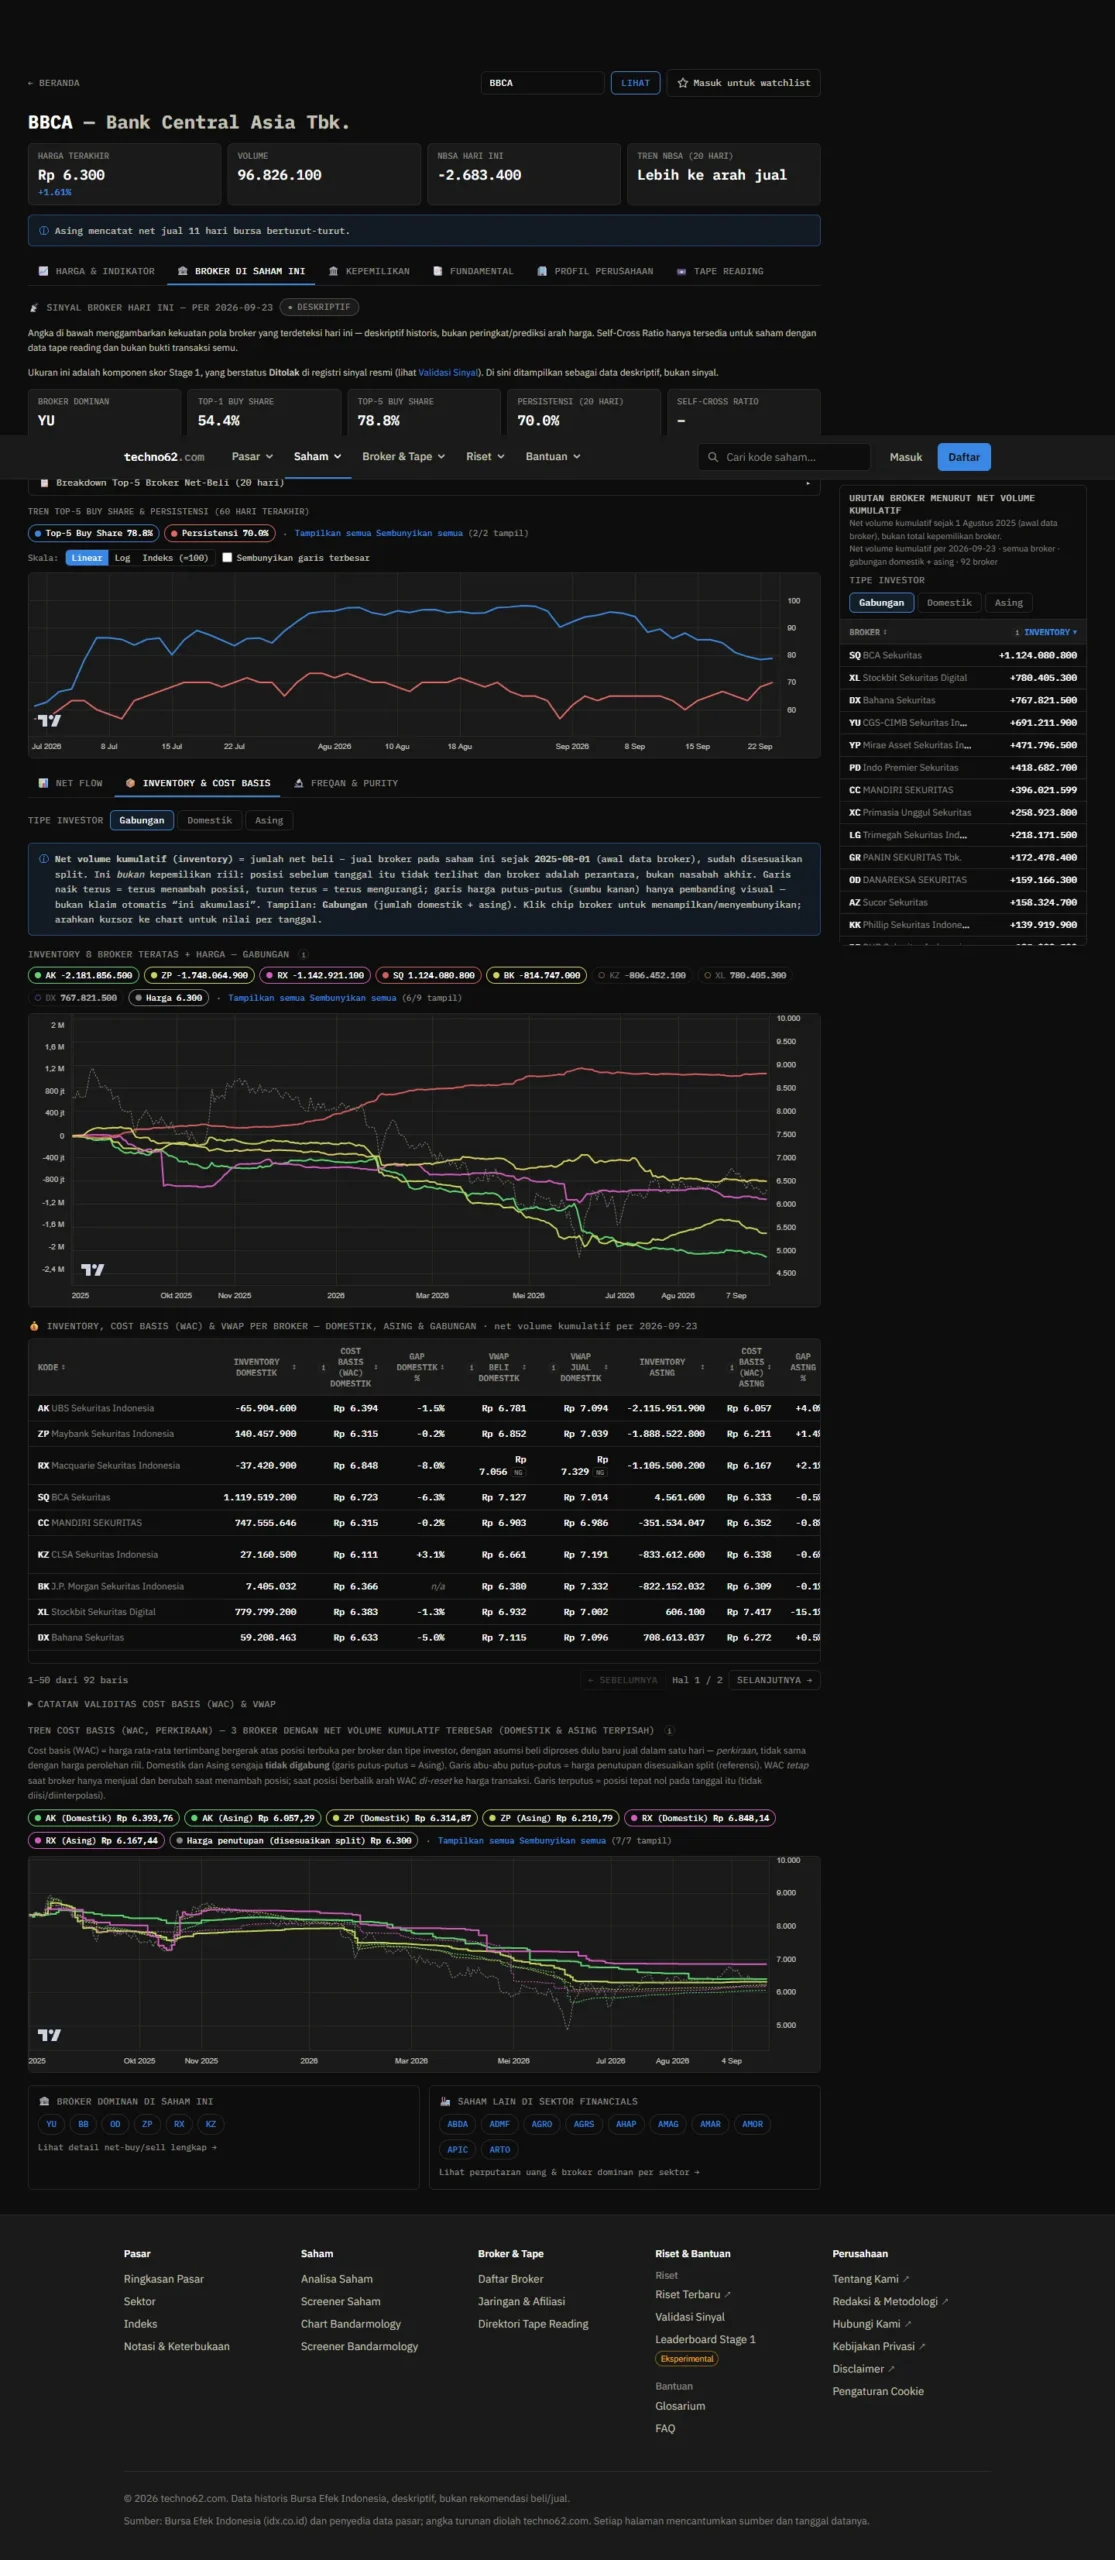This screenshot has height=2560, width=1115.
Task: Switch to the Net Flow sub-tab
Action: point(70,783)
